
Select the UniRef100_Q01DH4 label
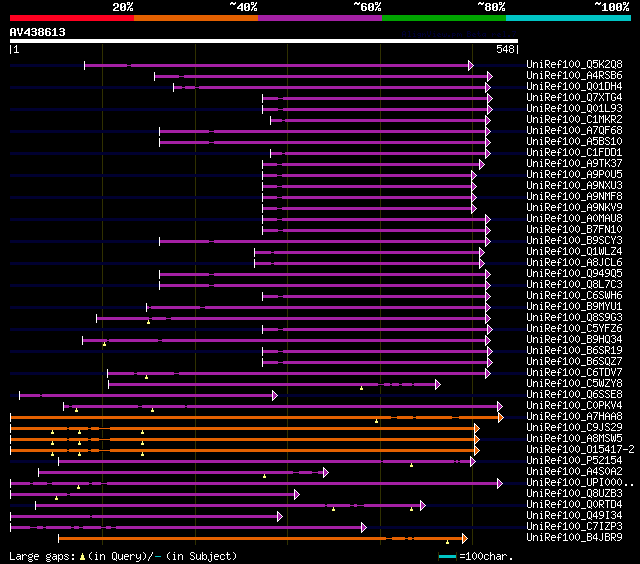click(x=574, y=86)
